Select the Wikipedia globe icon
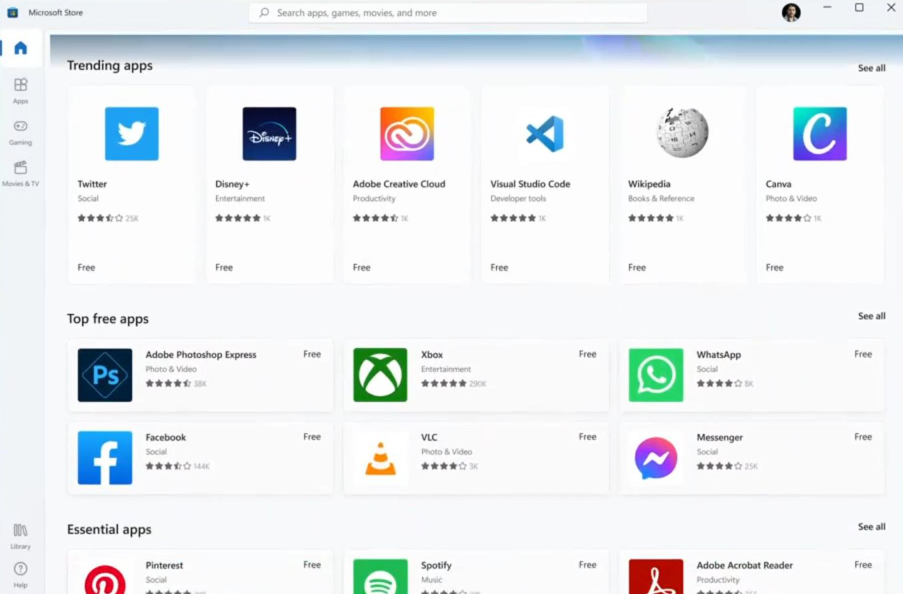 click(682, 133)
